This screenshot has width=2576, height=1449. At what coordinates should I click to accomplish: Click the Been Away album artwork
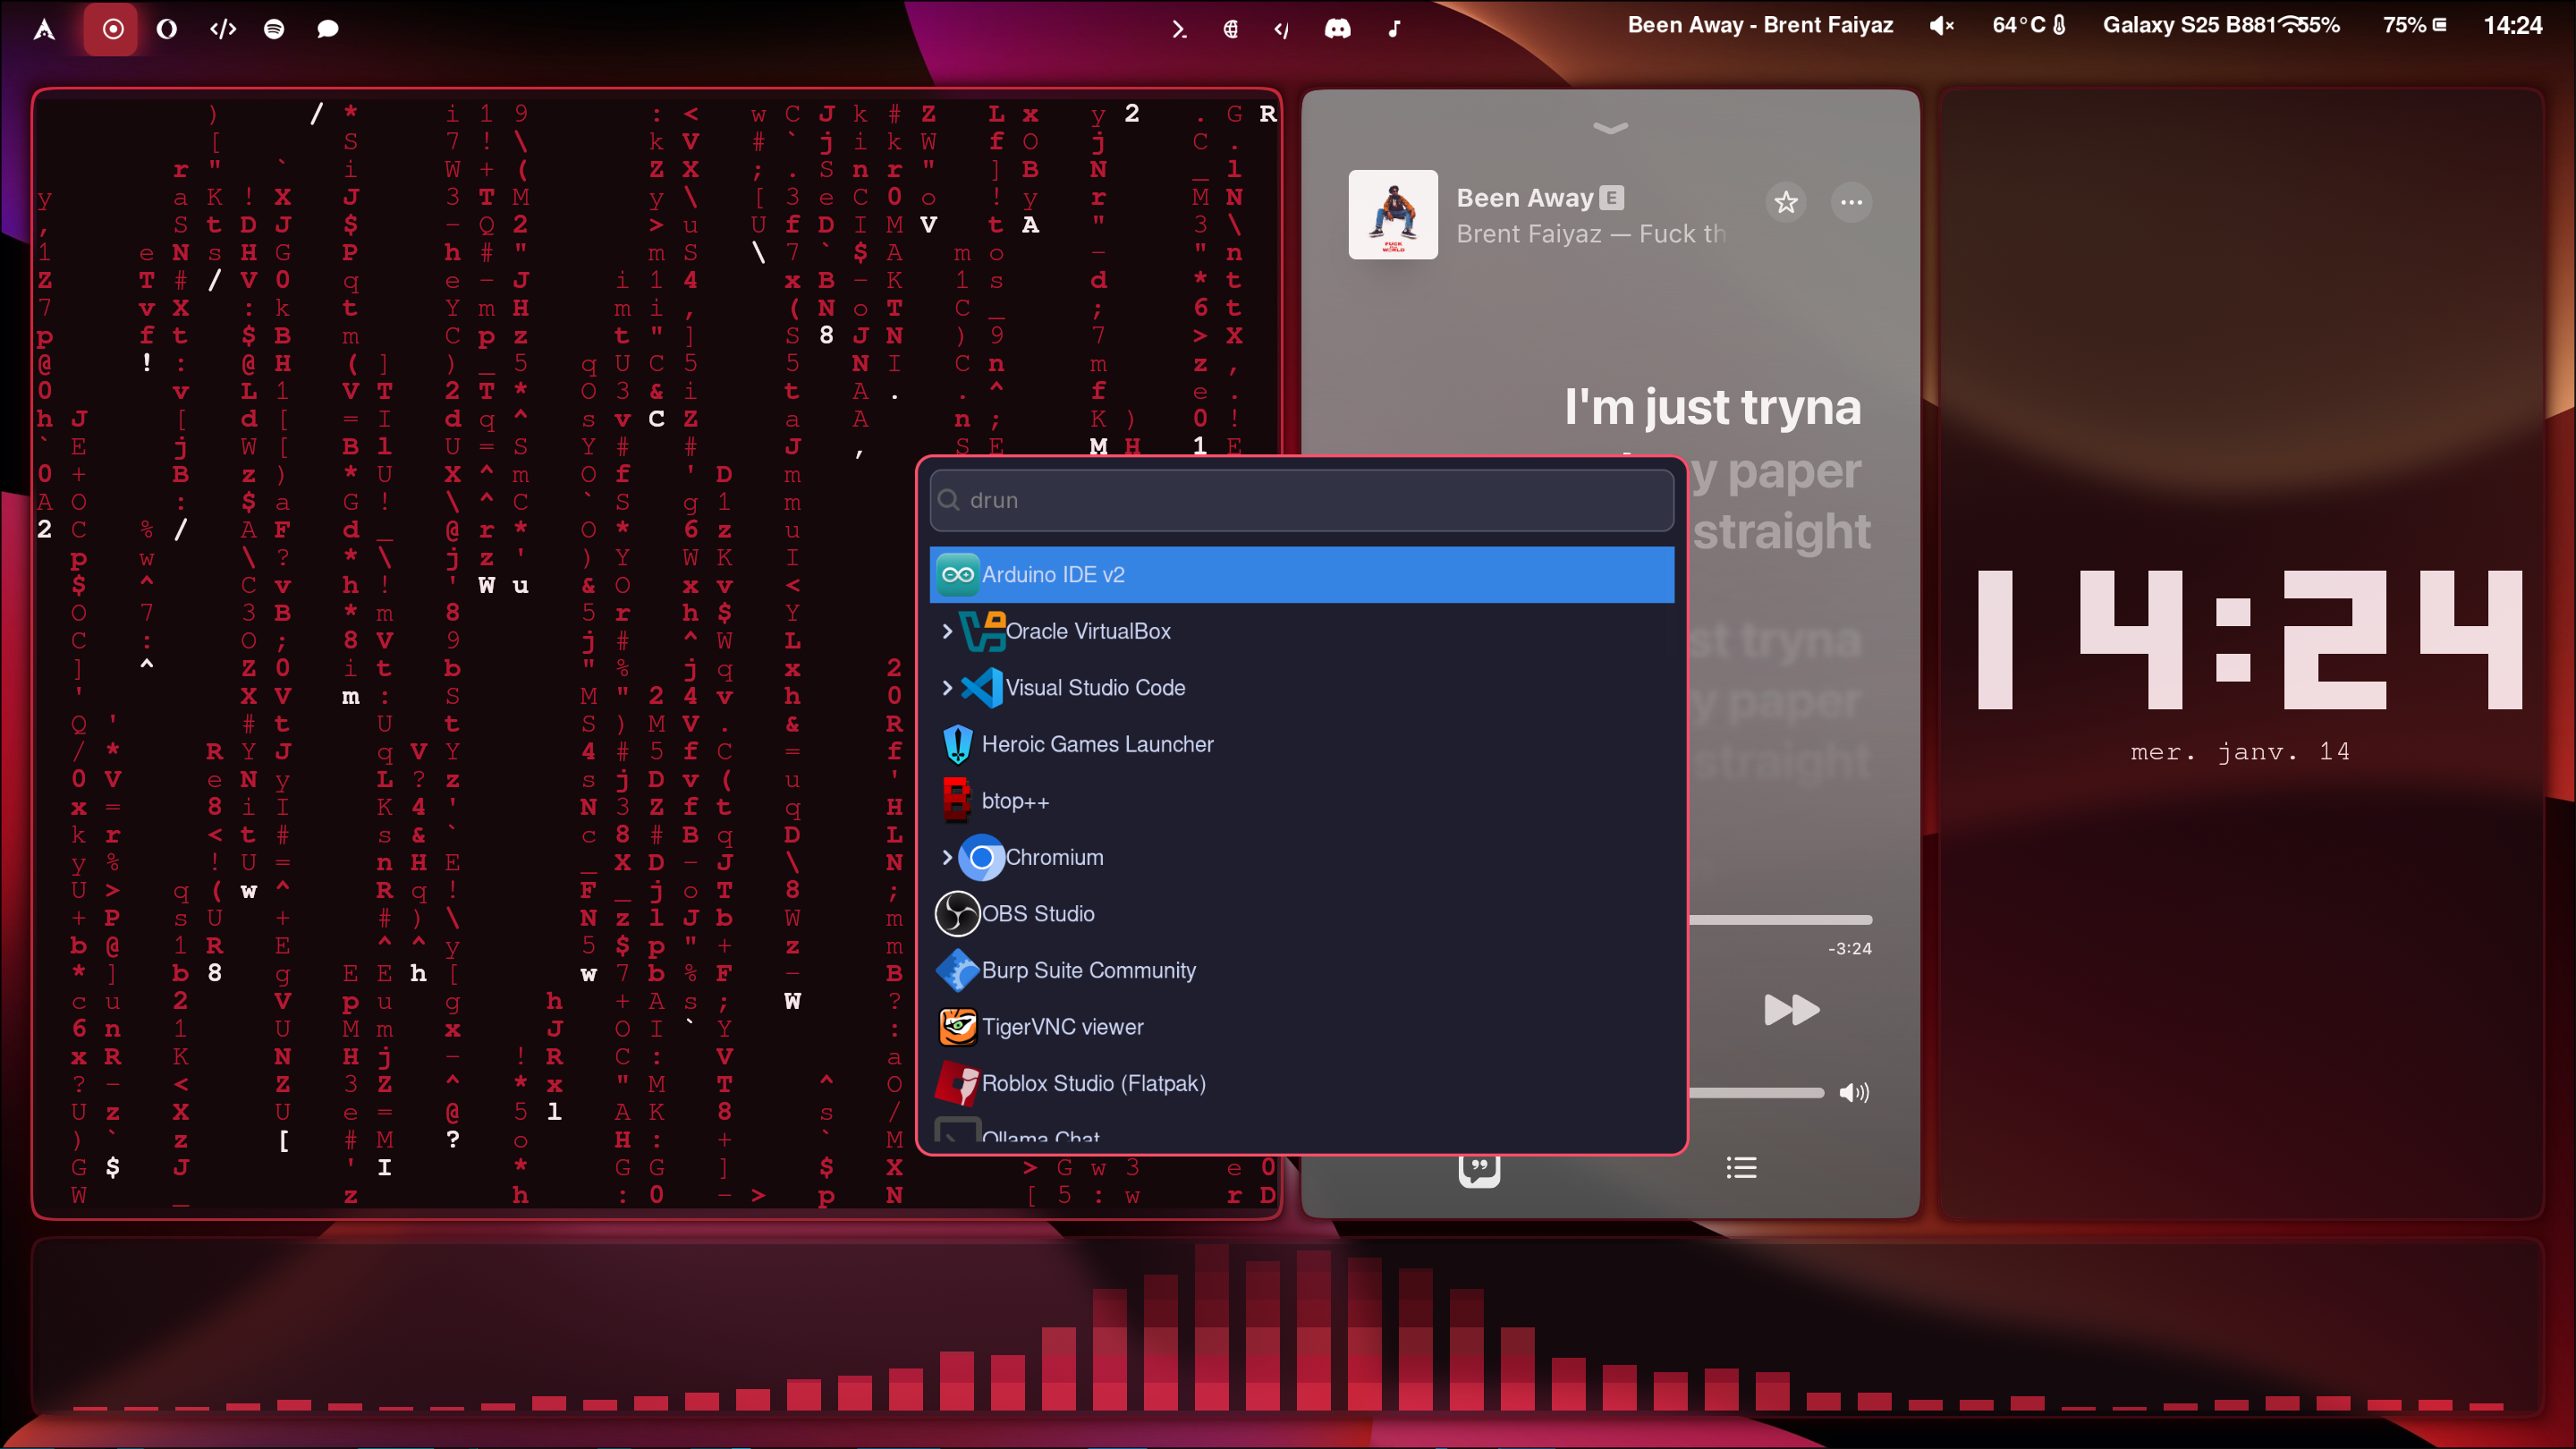tap(1393, 214)
